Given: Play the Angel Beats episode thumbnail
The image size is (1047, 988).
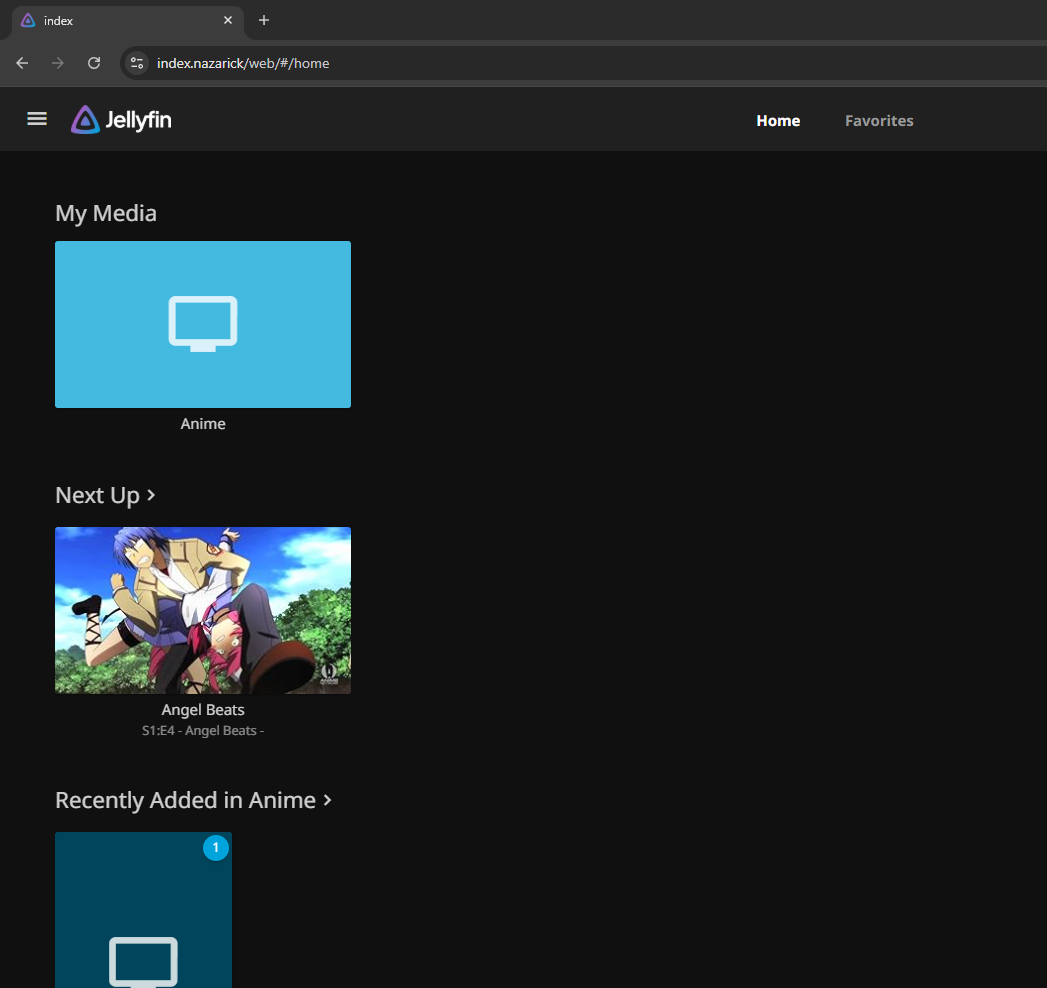Looking at the screenshot, I should [203, 610].
